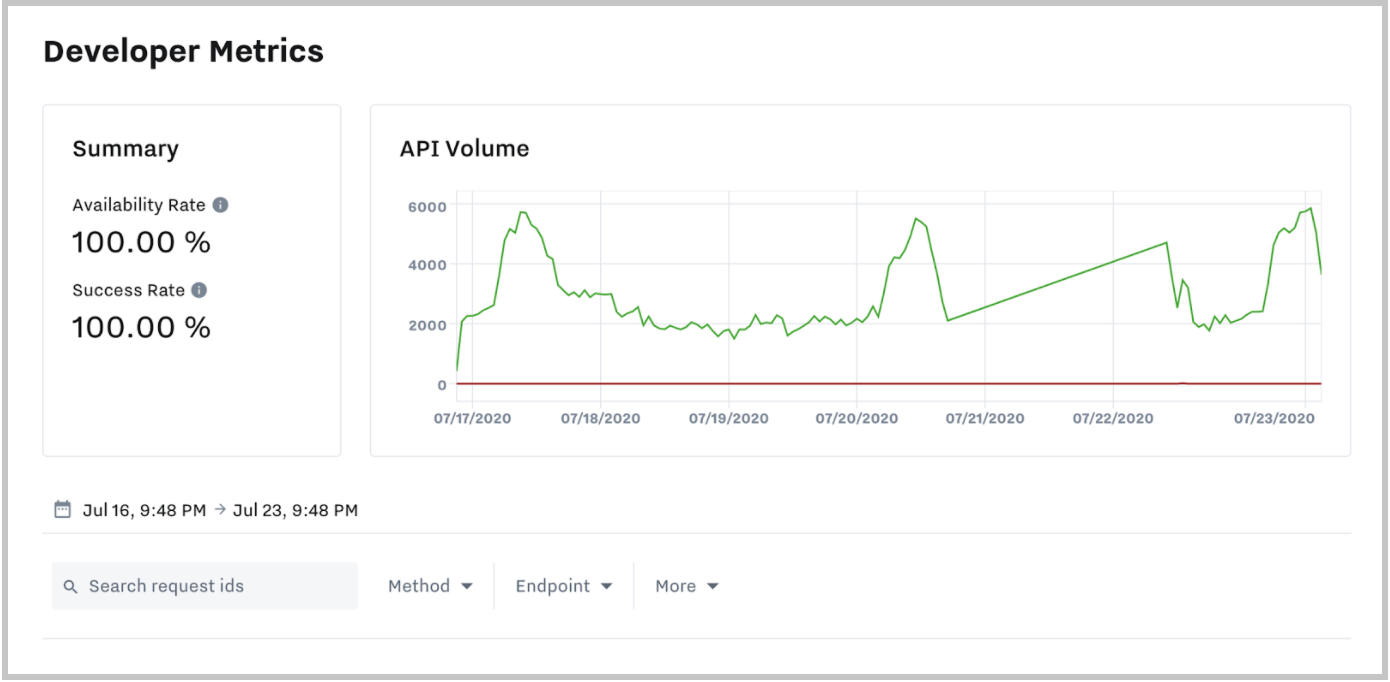Click the arrow between the two dates
The height and width of the screenshot is (682, 1390).
pos(219,510)
